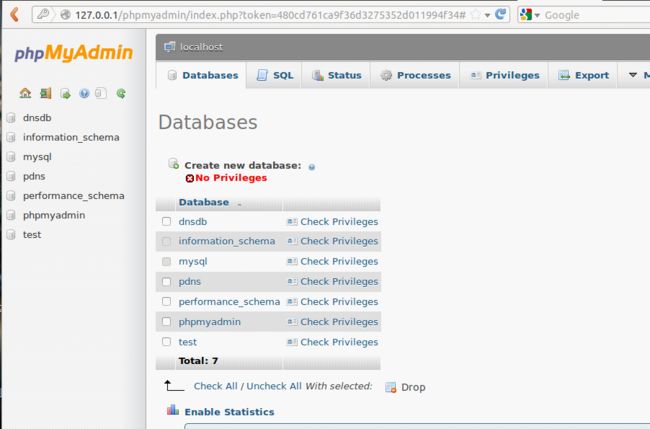Select mysql in the sidebar list

click(37, 157)
